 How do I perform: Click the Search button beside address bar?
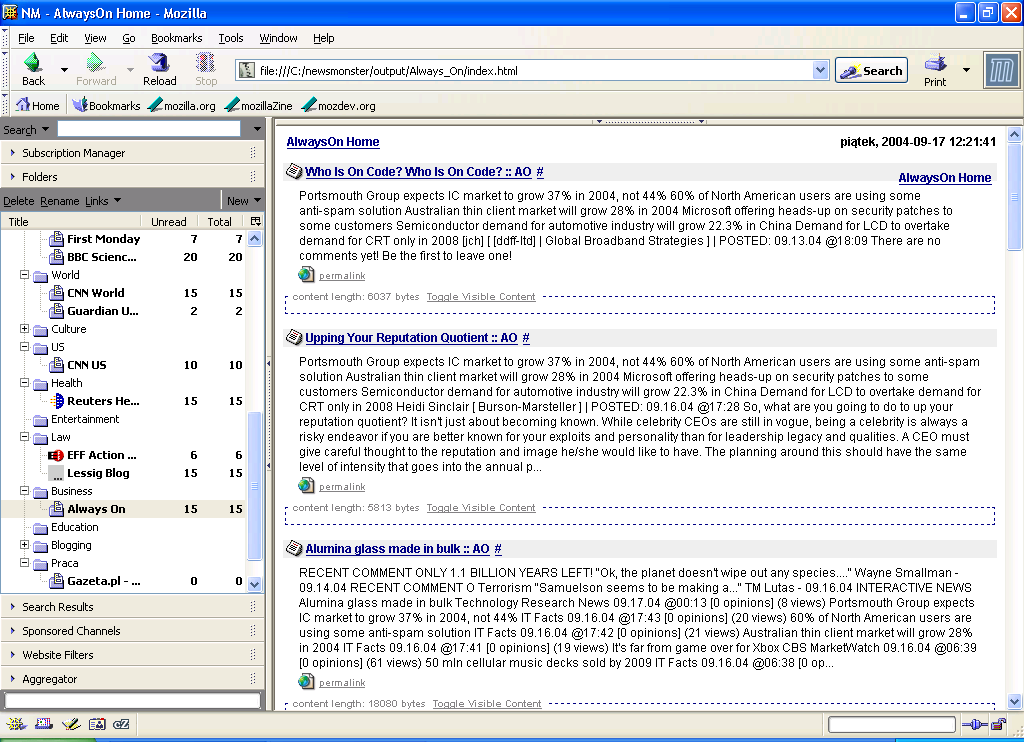click(x=871, y=71)
